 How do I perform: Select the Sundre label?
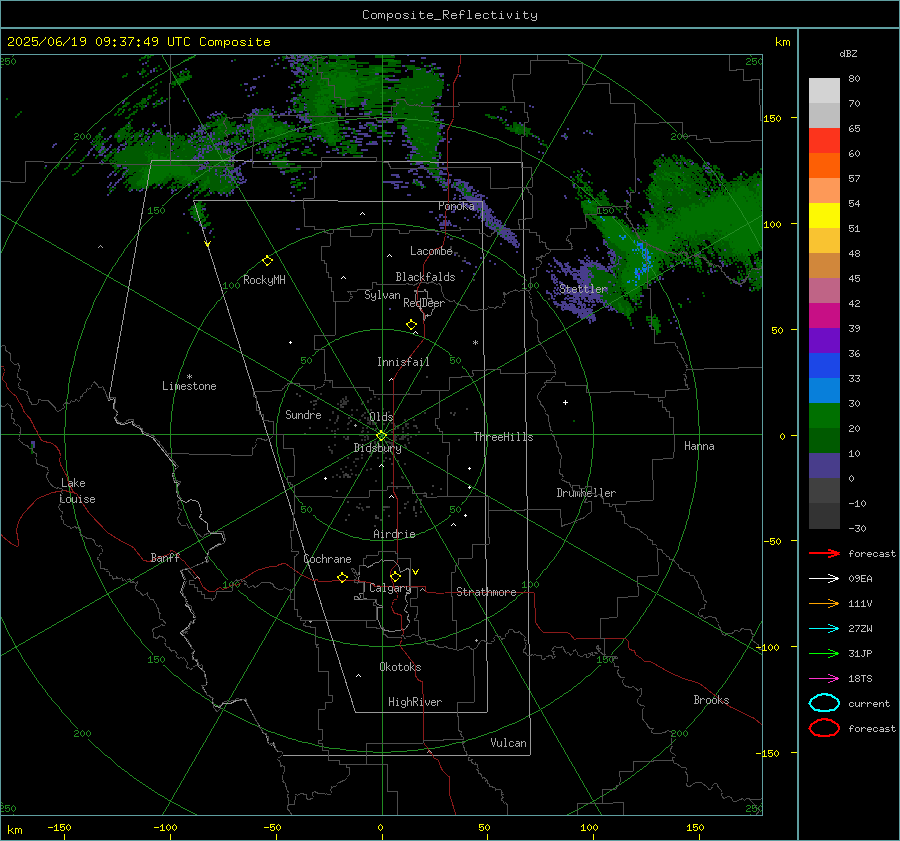point(303,414)
